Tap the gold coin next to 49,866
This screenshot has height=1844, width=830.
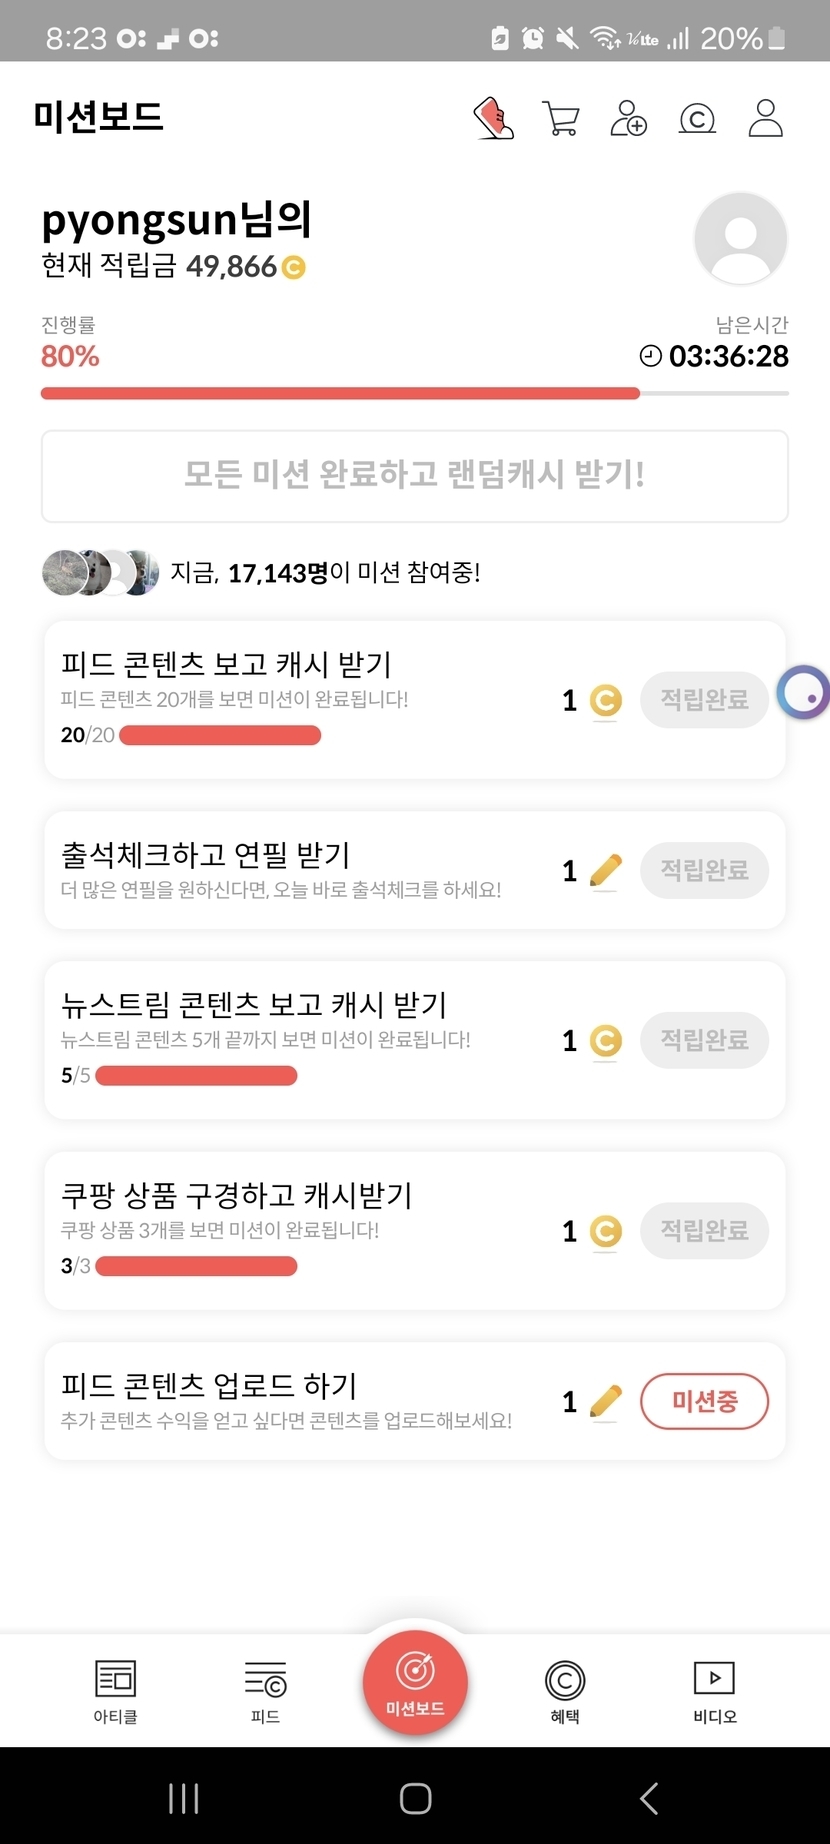(x=294, y=267)
